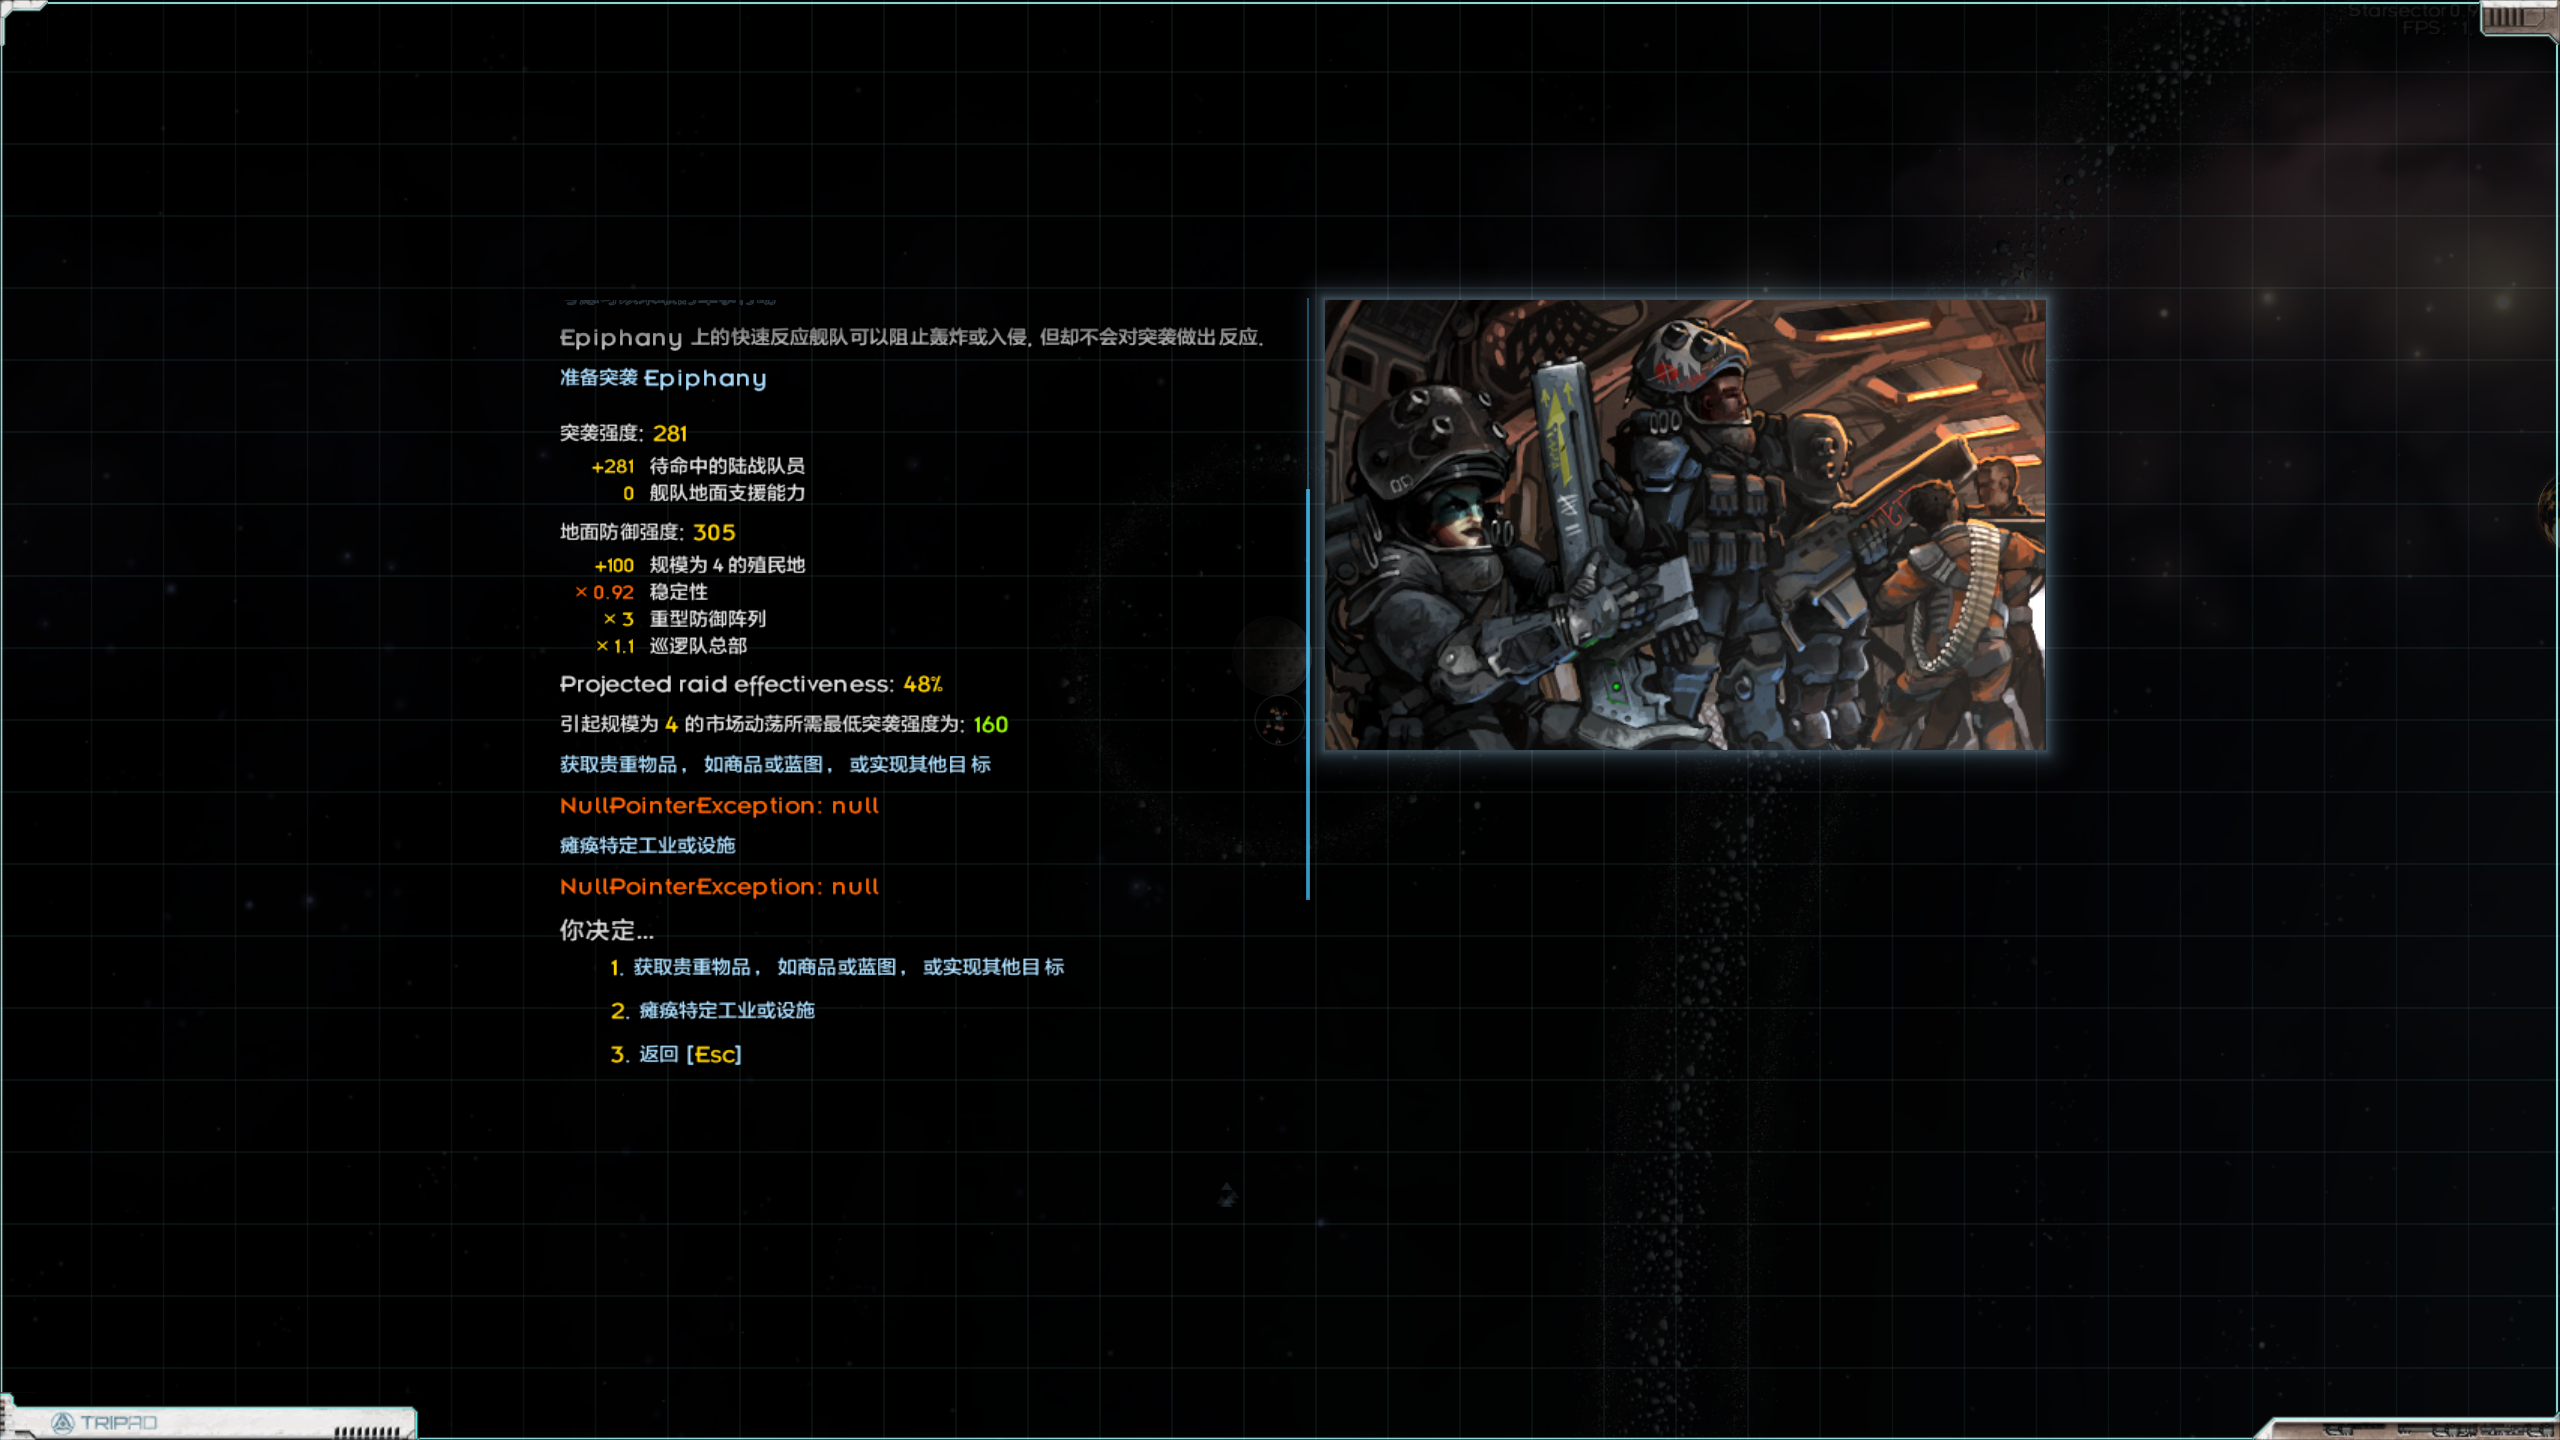Screen dimensions: 2560x1440
Task: Click the 准备突袭 Epiphany heading
Action: click(x=663, y=378)
